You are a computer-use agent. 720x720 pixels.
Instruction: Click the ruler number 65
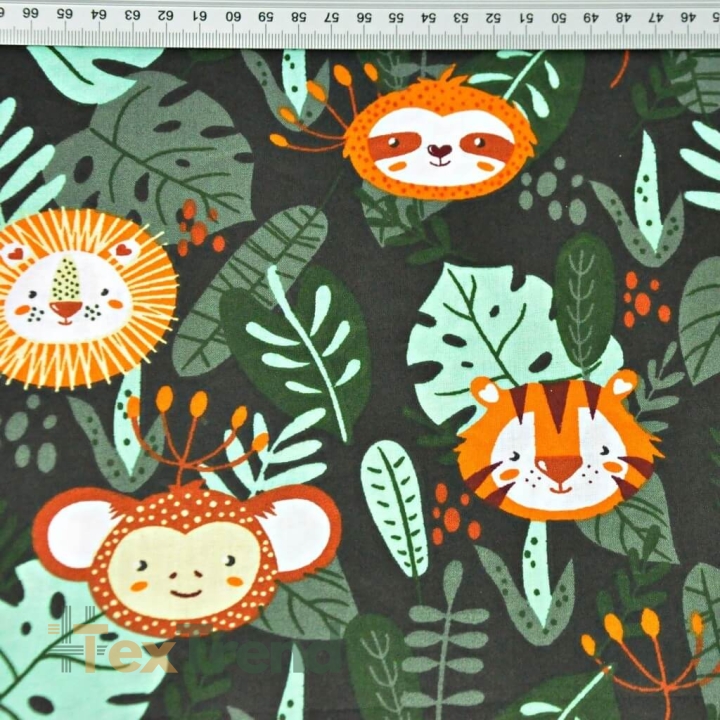click(x=65, y=14)
